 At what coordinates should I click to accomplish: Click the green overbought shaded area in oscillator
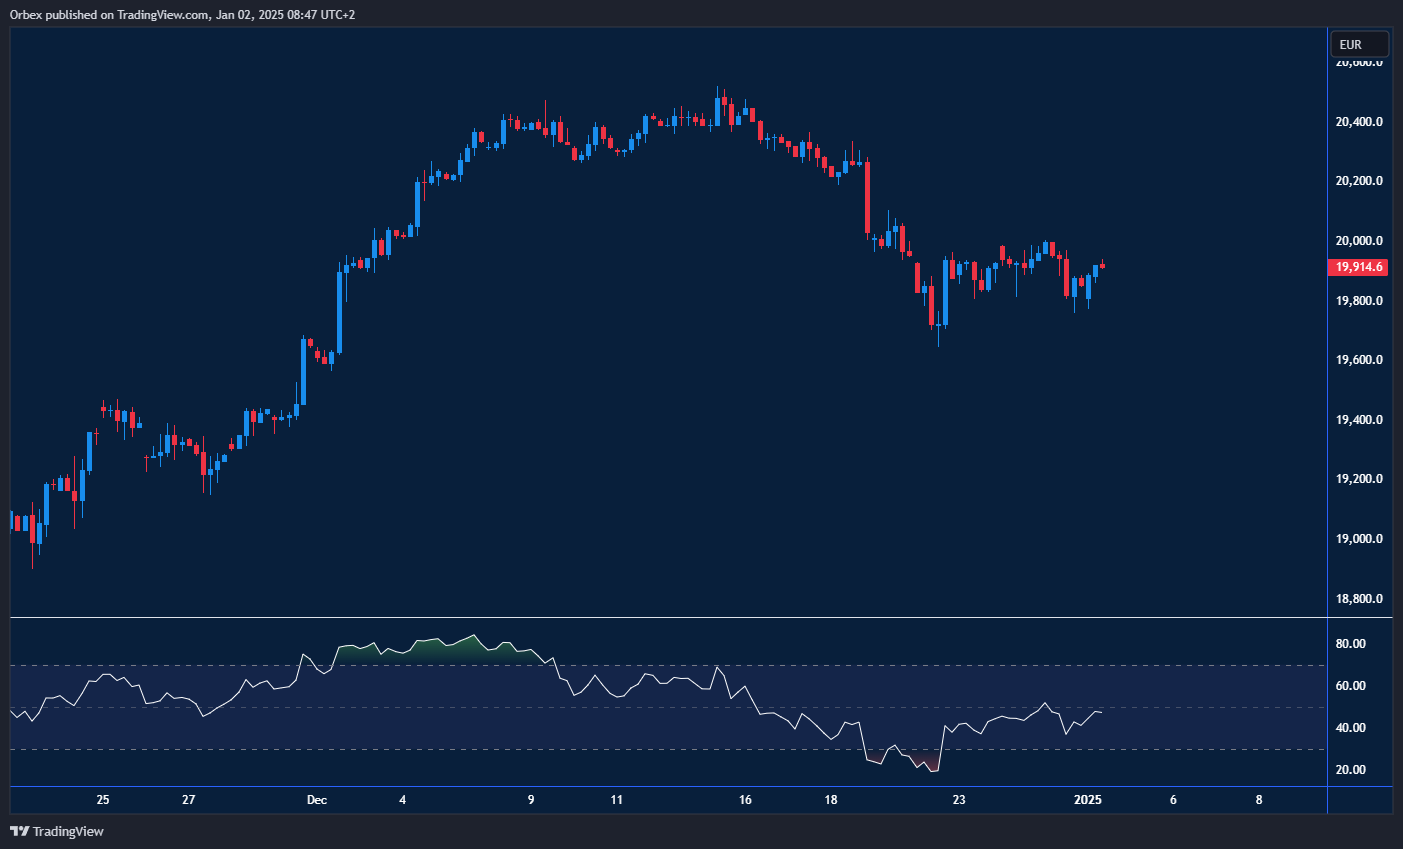(x=440, y=650)
